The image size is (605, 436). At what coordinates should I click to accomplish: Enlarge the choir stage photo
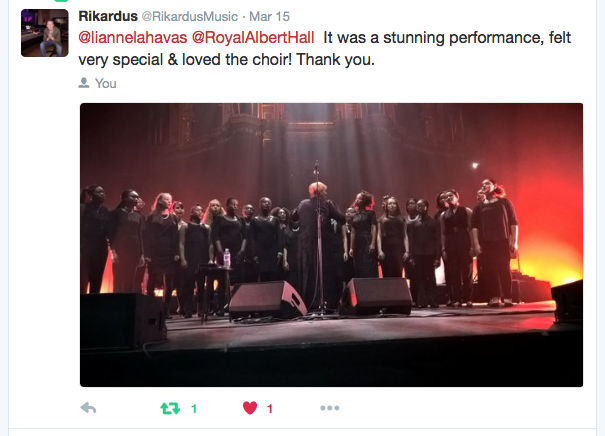(x=331, y=245)
